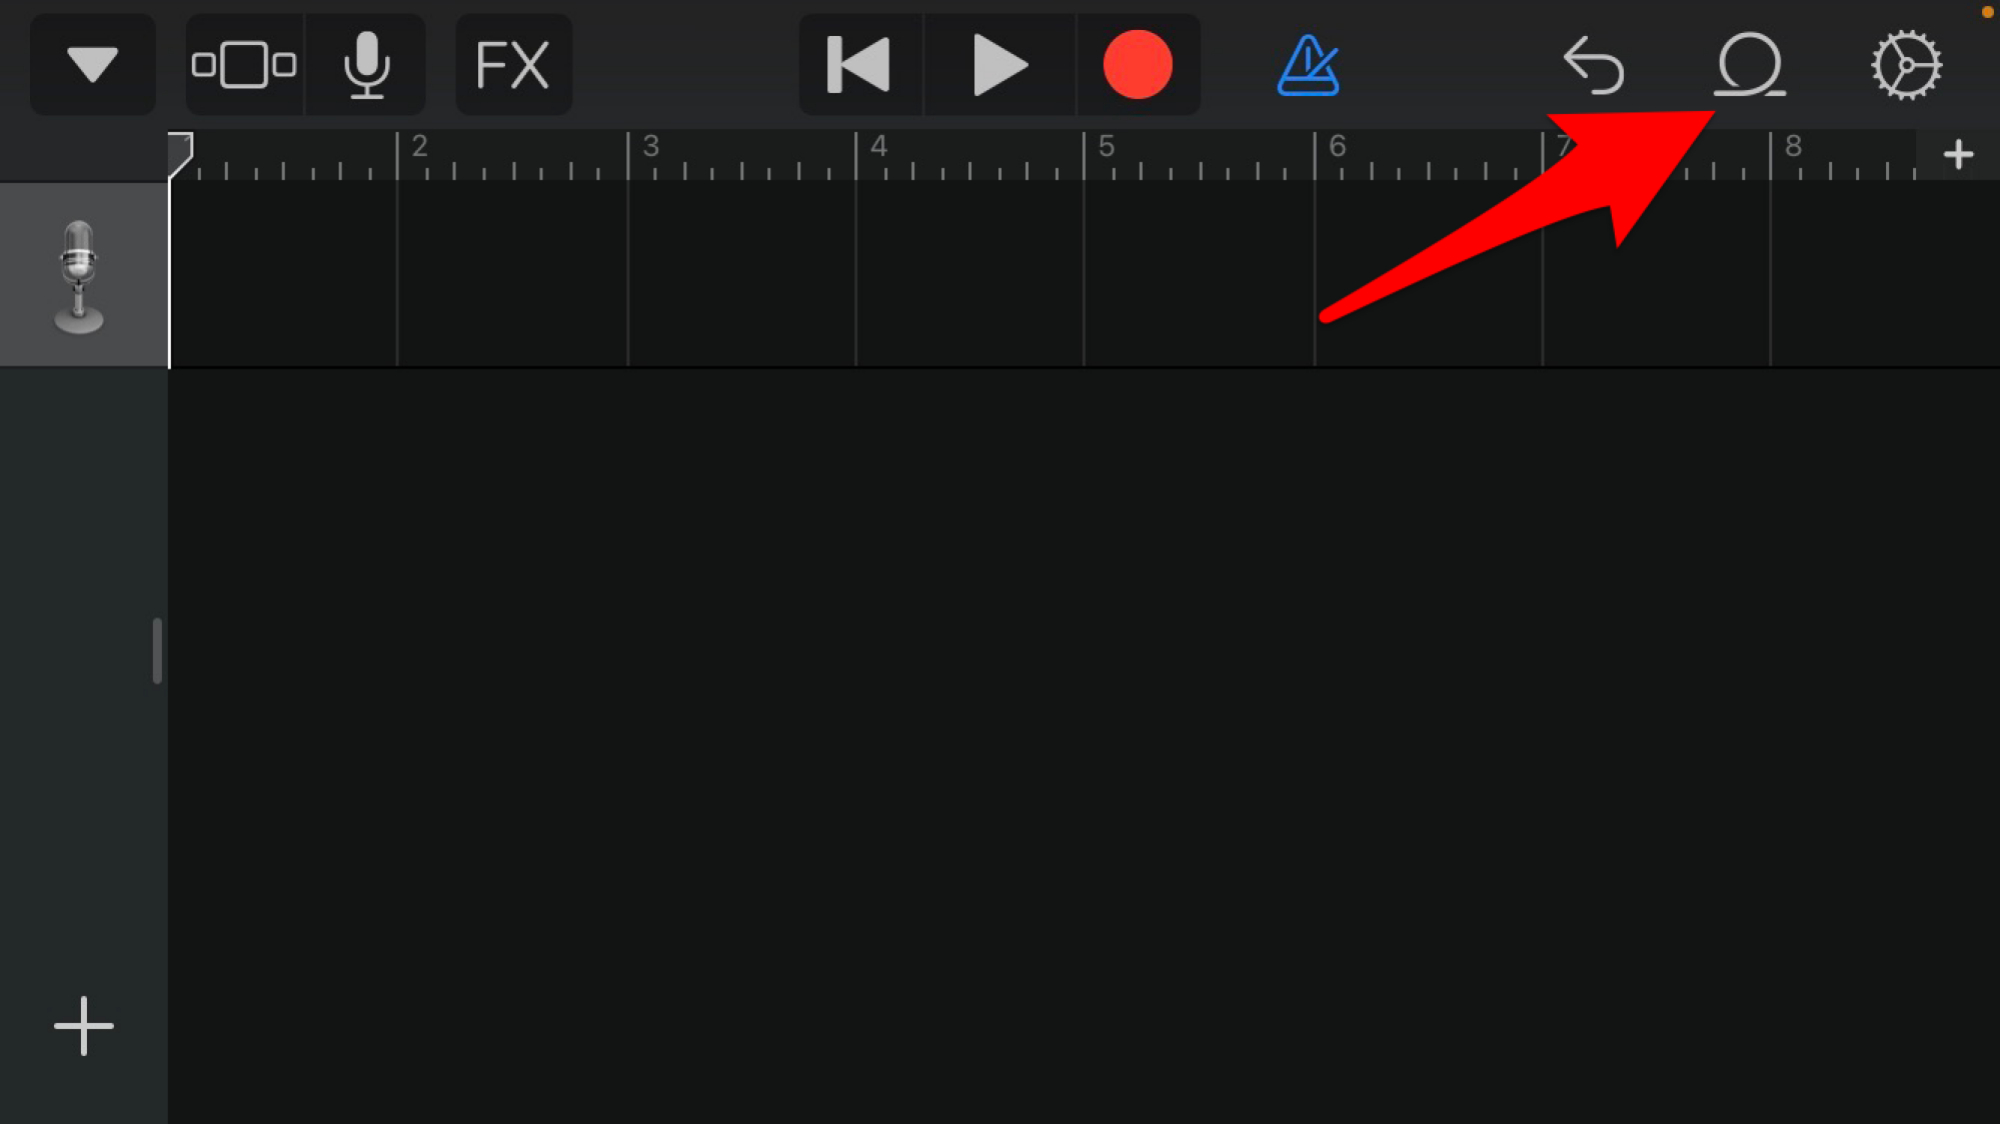Open the Loop Browser icon
The height and width of the screenshot is (1124, 2000).
tap(1749, 65)
